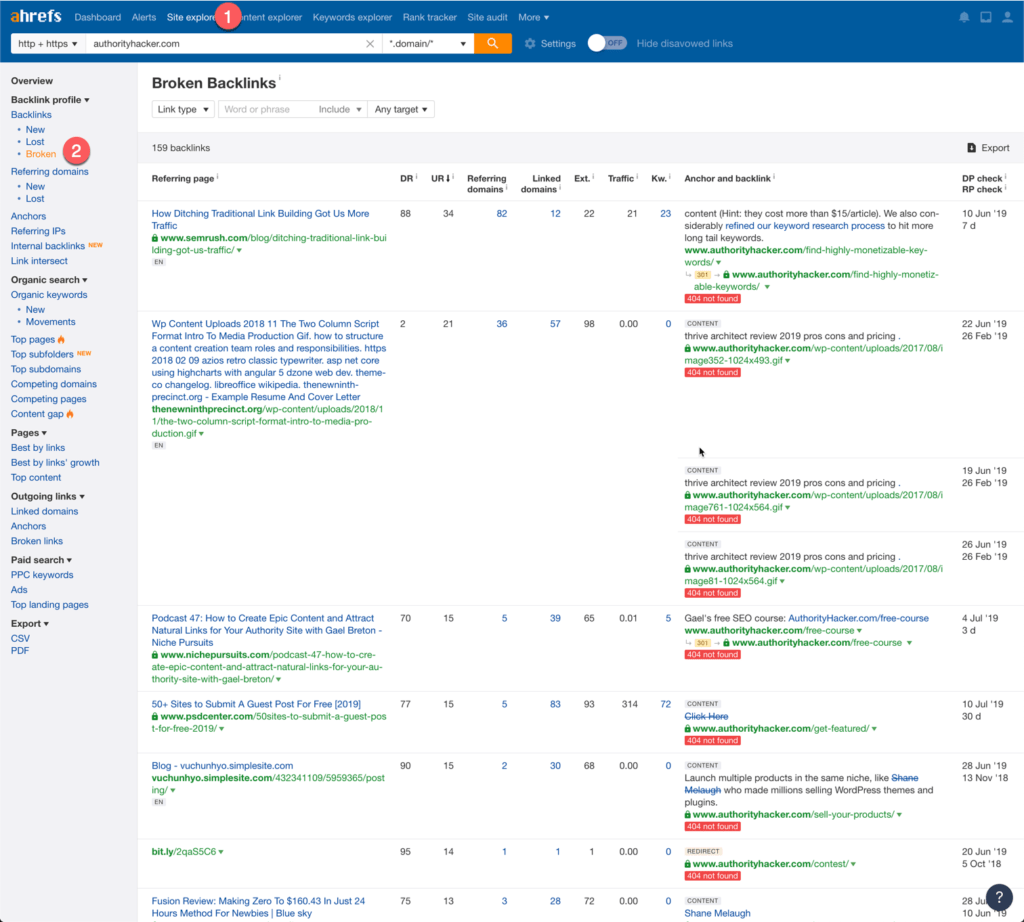The height and width of the screenshot is (922, 1024).
Task: Click the orange search magnifier button
Action: 492,43
